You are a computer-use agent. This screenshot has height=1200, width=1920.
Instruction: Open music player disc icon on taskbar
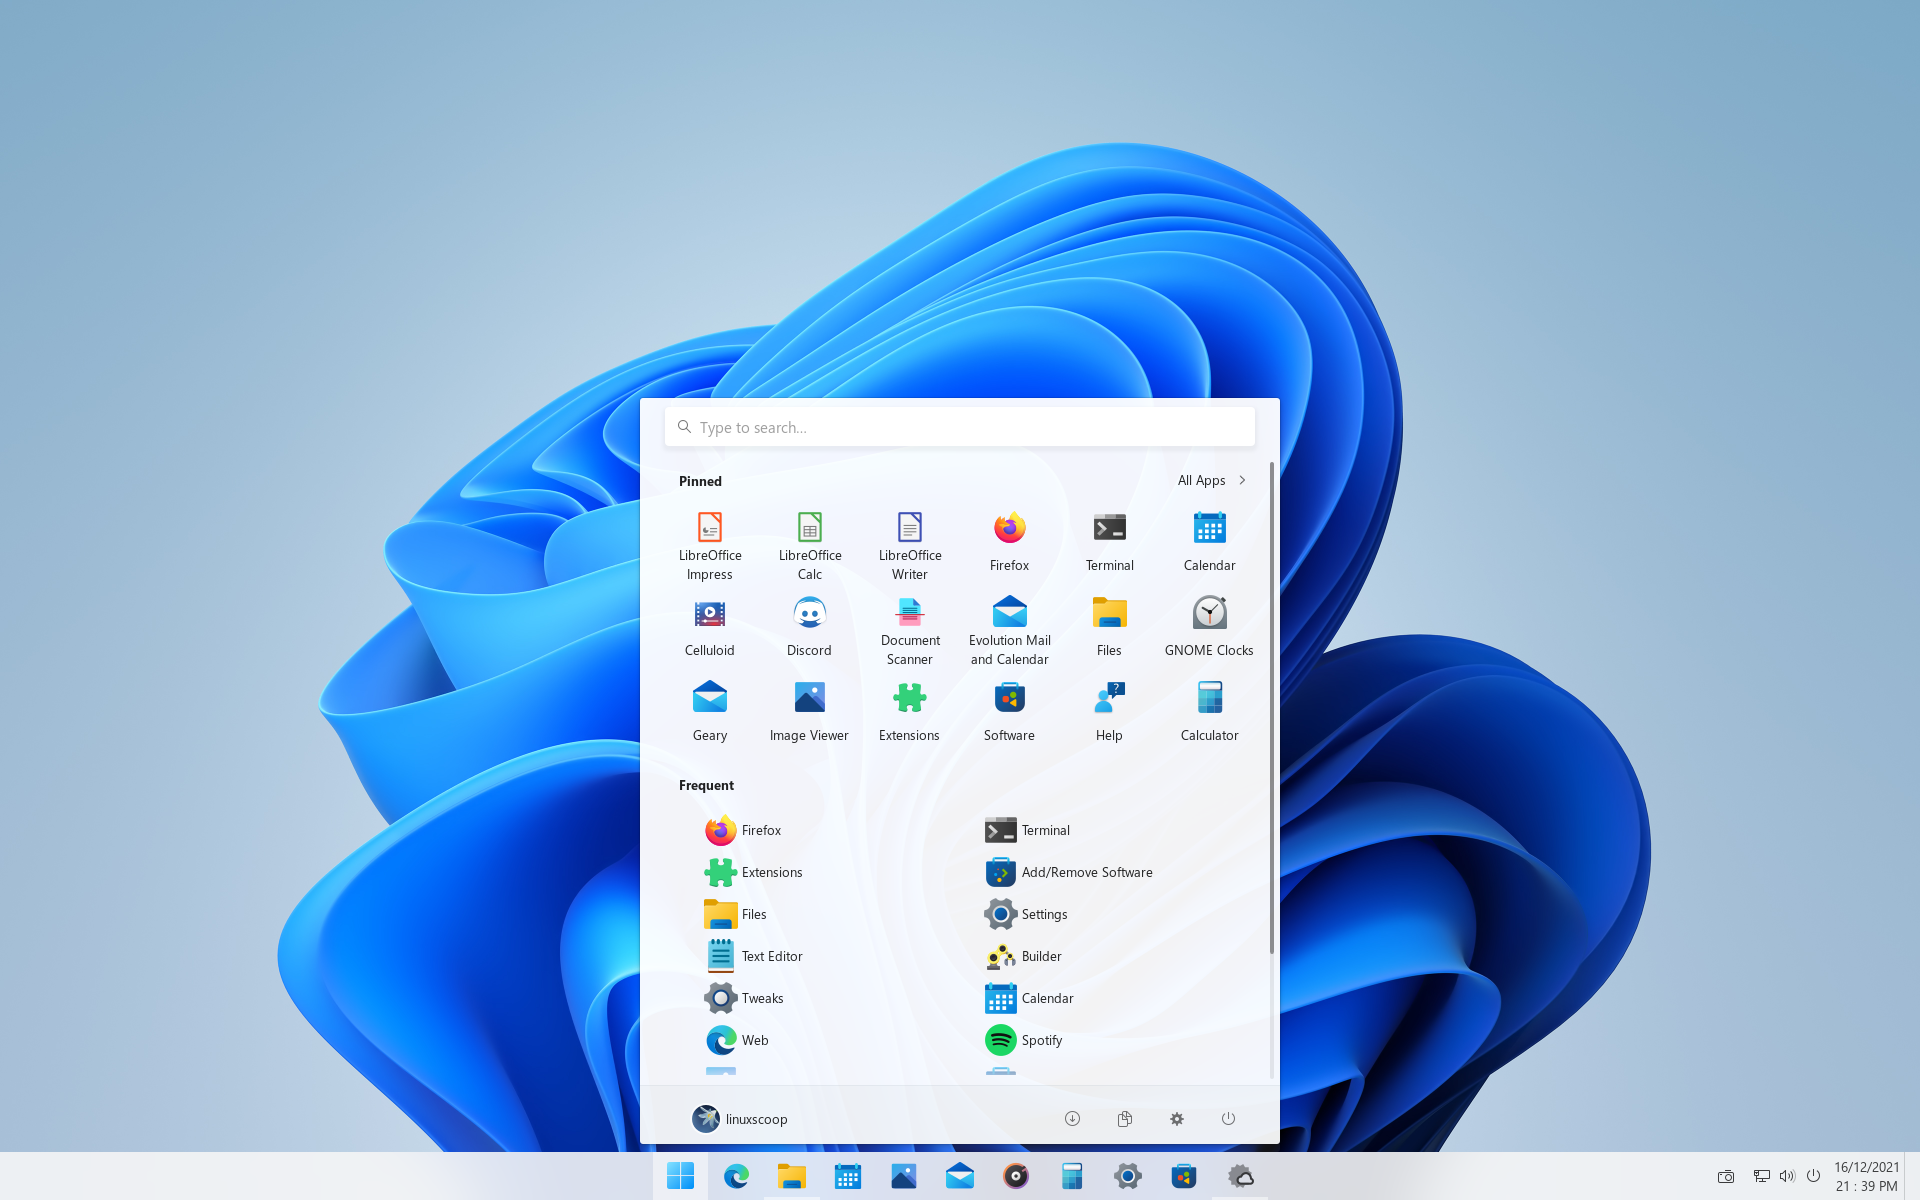(1016, 1176)
